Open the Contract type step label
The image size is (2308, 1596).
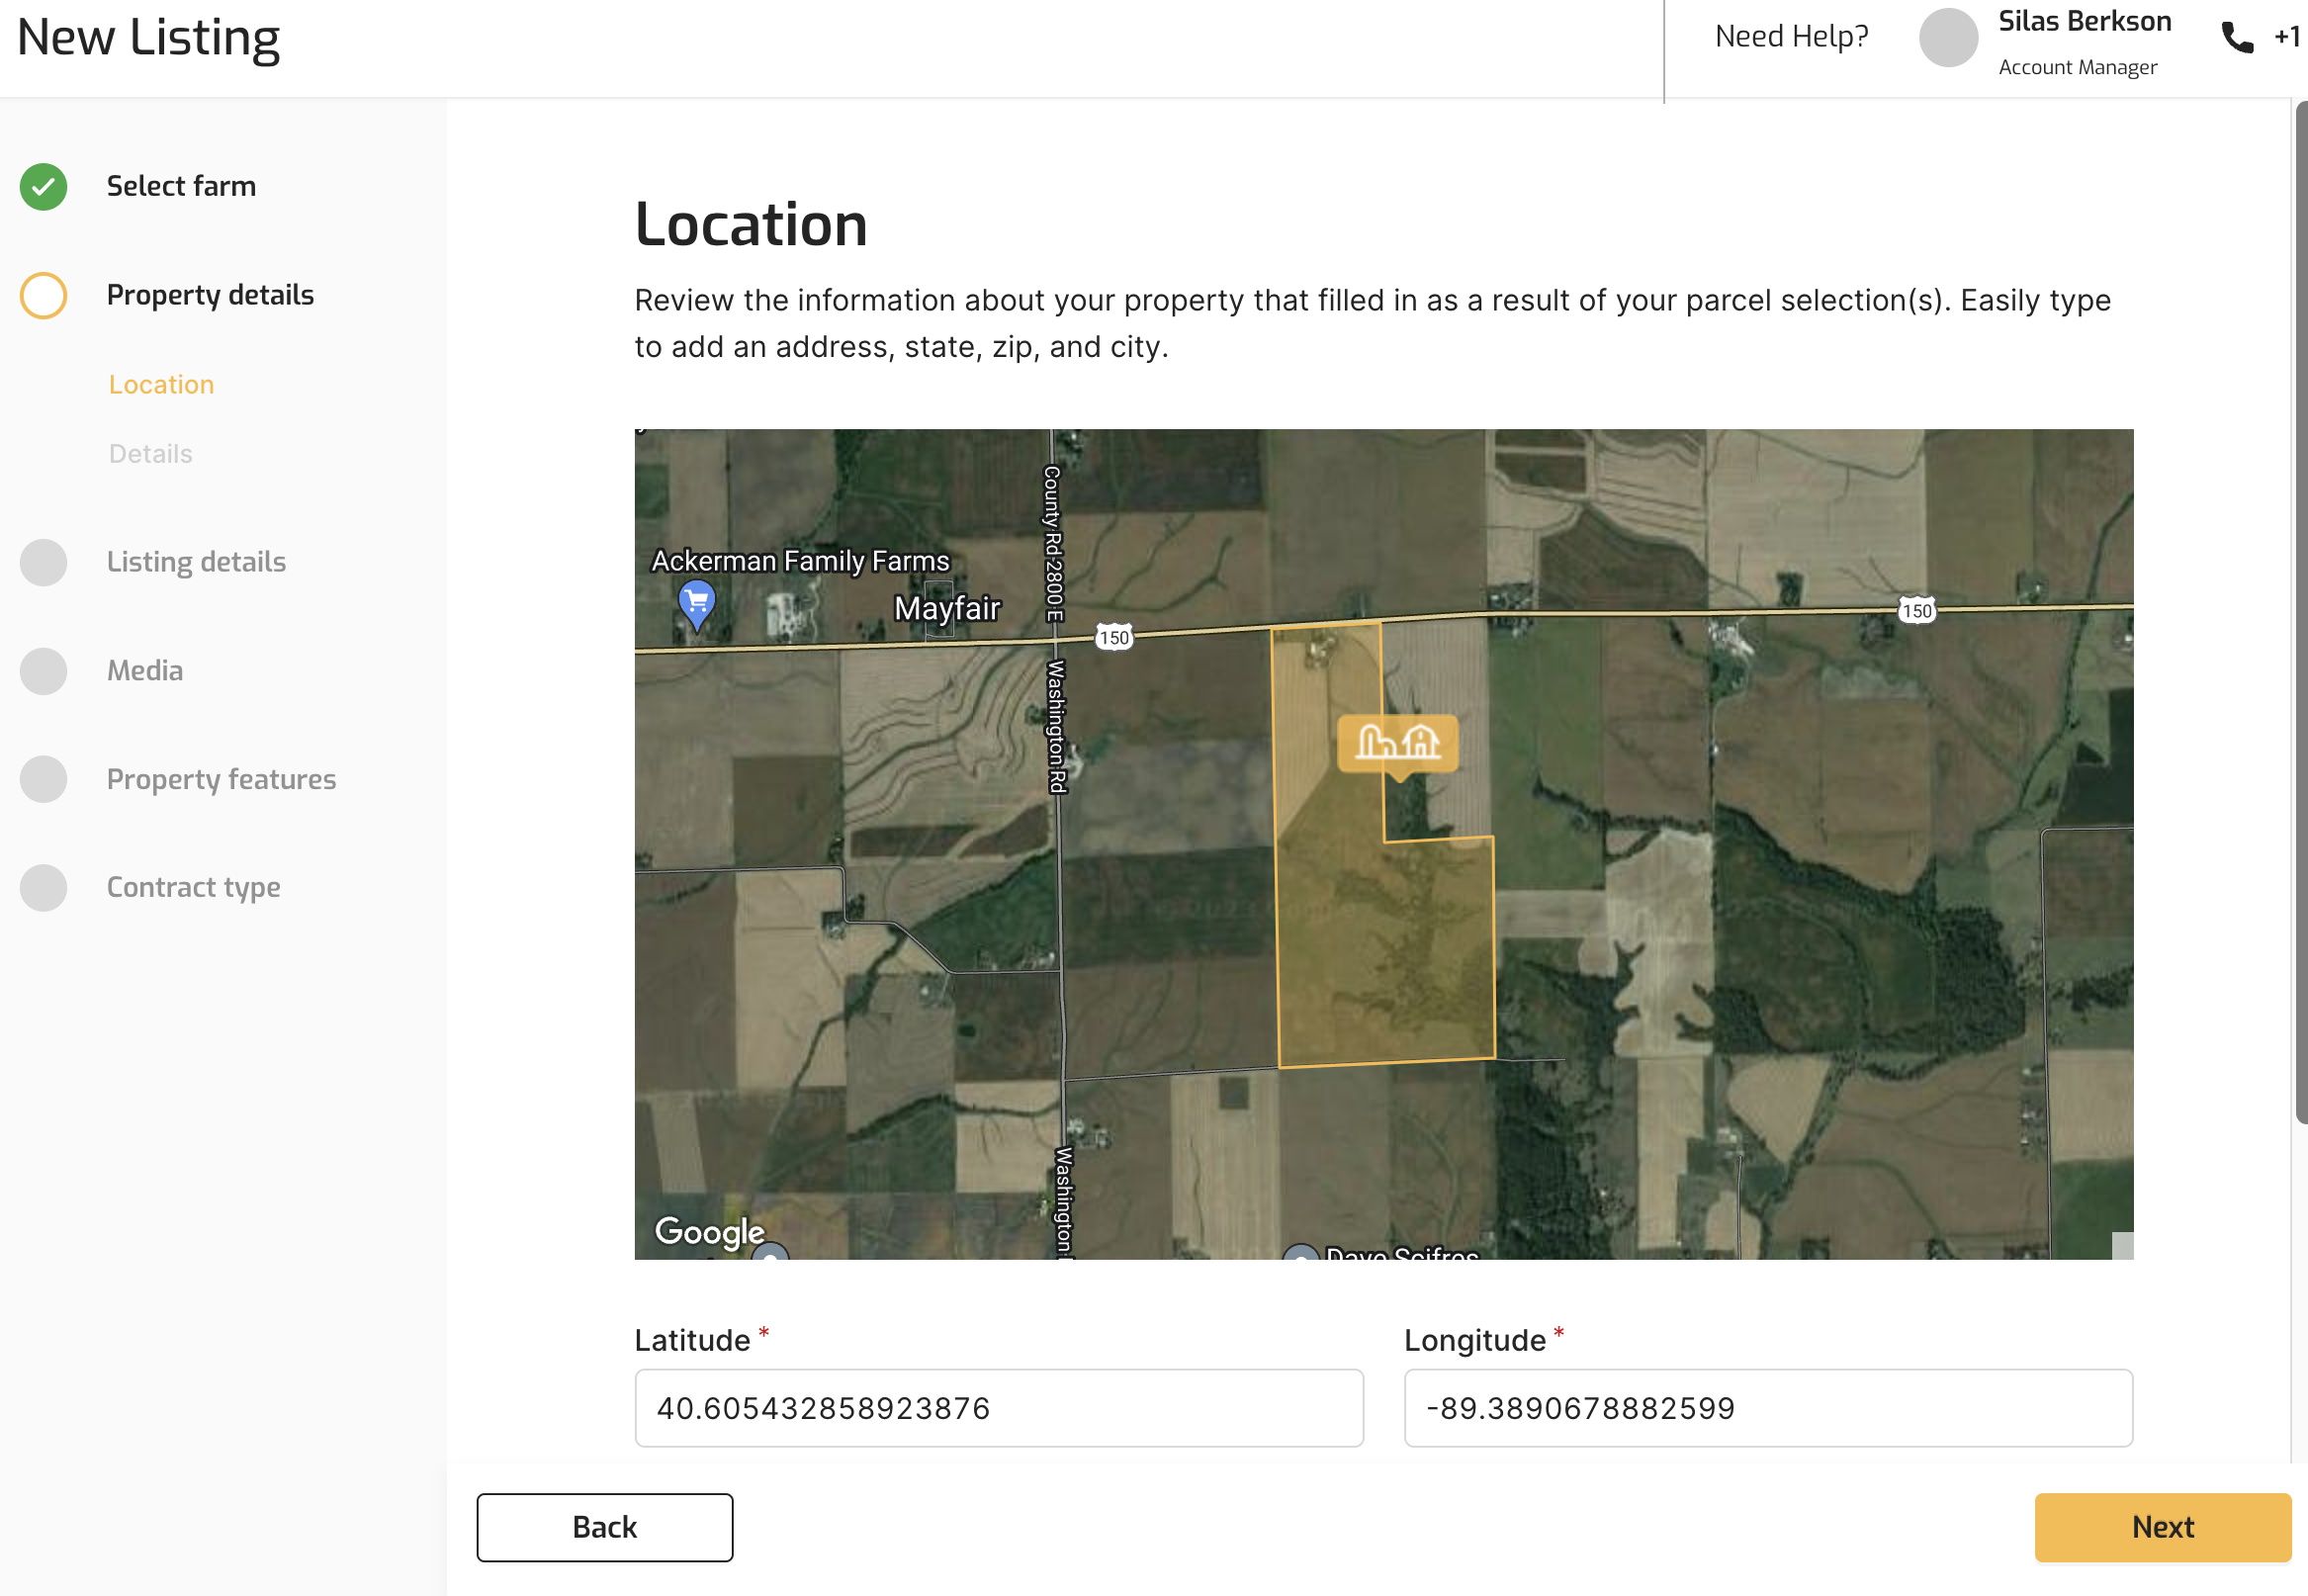(193, 888)
